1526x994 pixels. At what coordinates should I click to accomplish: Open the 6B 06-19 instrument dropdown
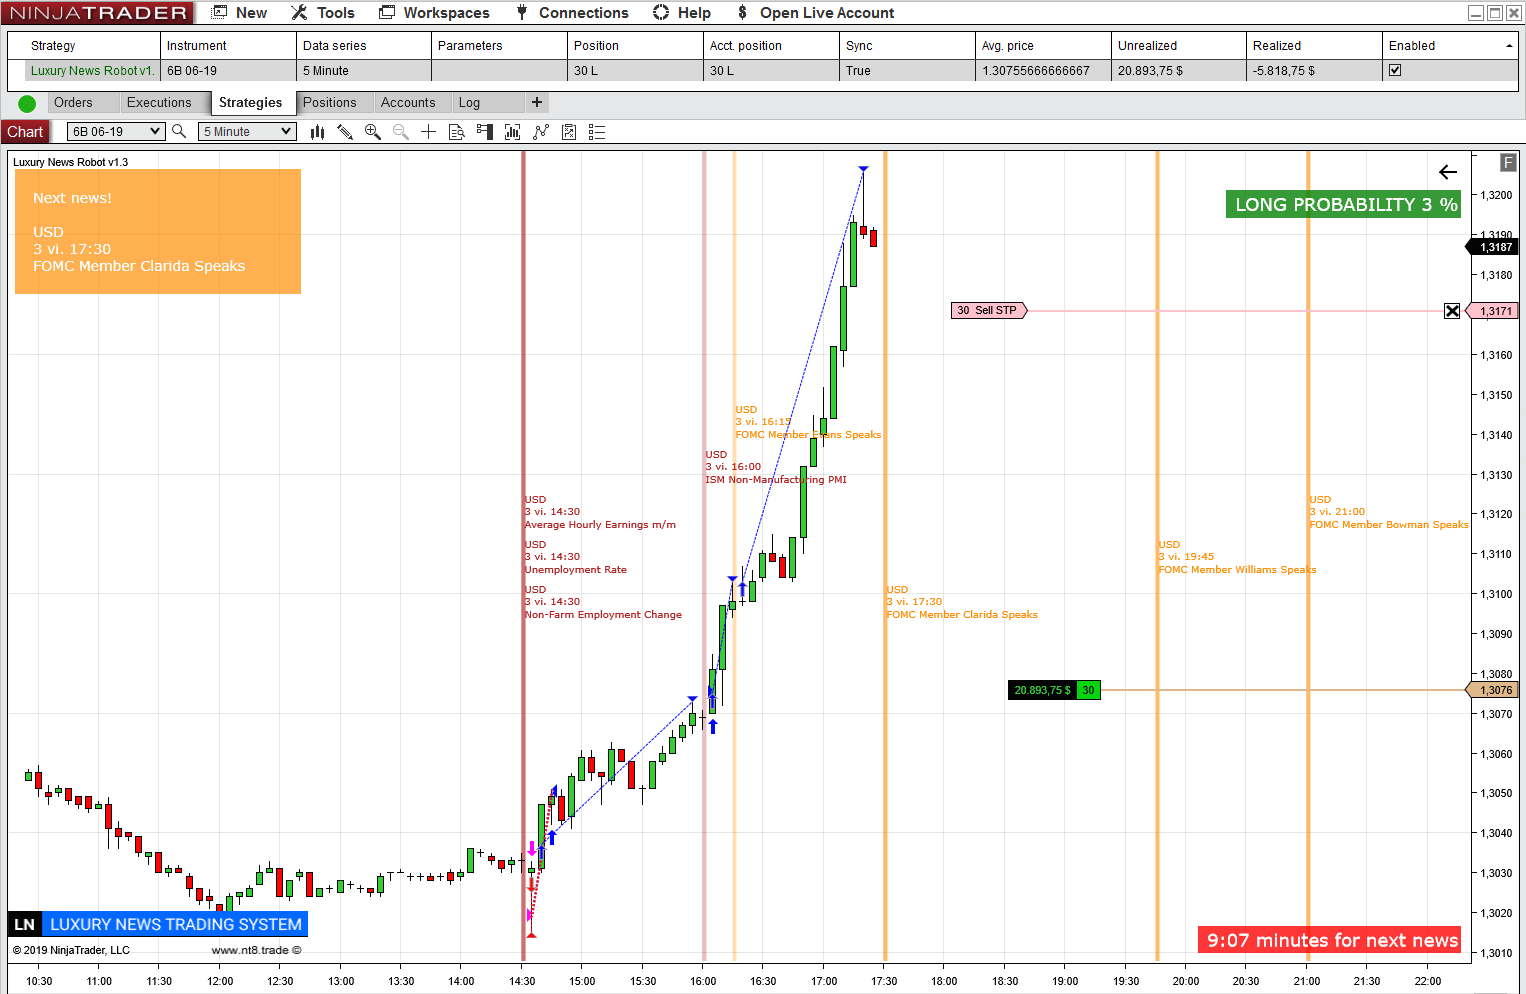point(115,131)
